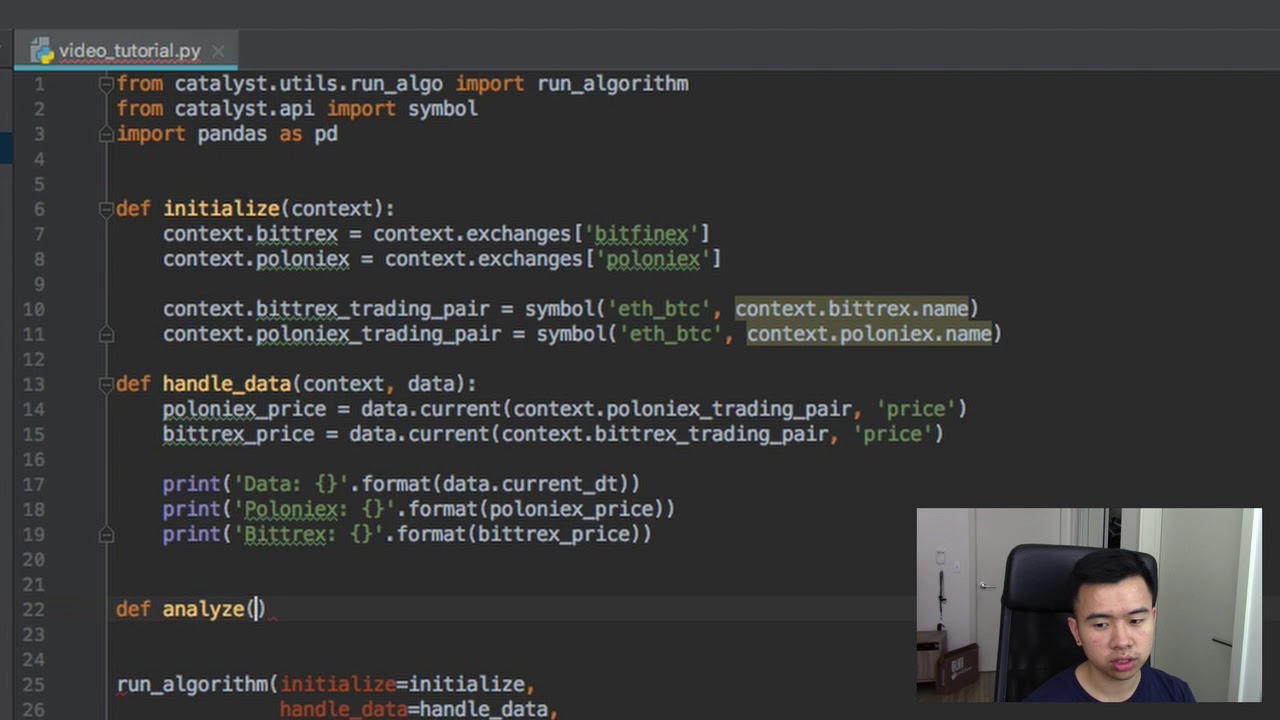The width and height of the screenshot is (1280, 720).
Task: Click the fold end marker at line 11
Action: 106,334
